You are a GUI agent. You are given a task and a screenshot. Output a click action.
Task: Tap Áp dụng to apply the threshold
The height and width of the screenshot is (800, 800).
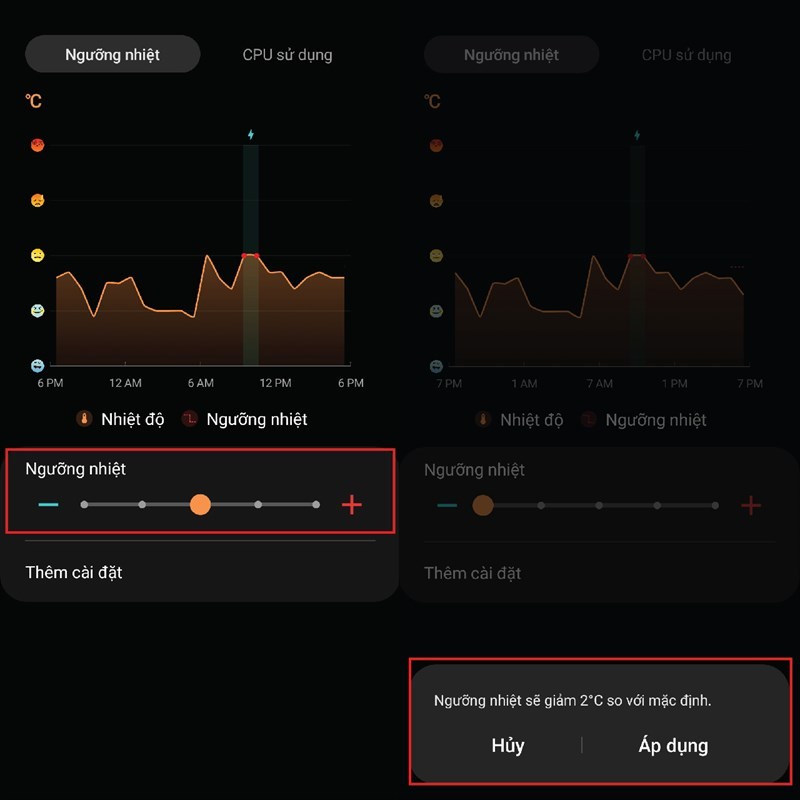point(673,745)
